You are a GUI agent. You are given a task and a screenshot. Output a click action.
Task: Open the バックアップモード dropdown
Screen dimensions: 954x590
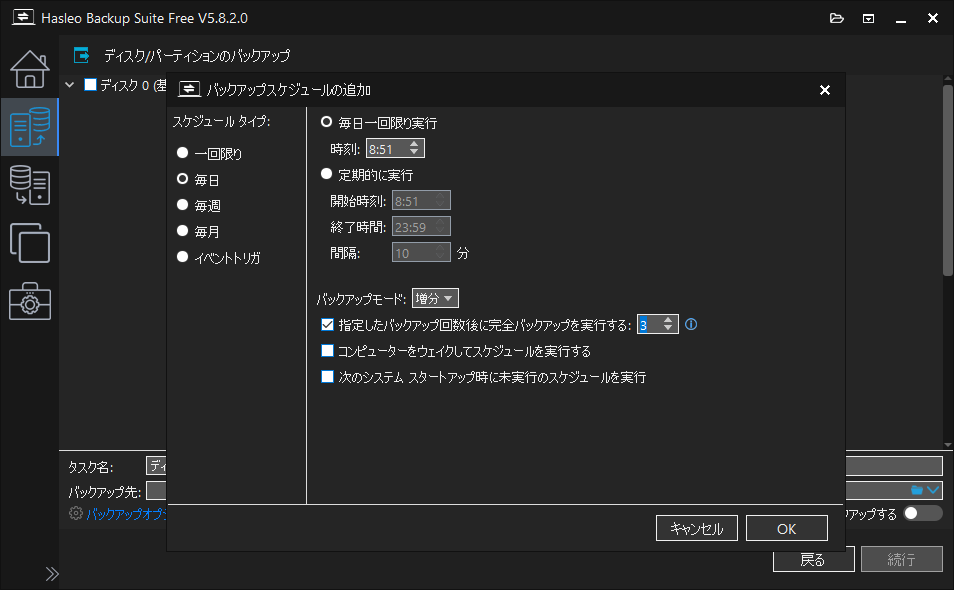[435, 299]
